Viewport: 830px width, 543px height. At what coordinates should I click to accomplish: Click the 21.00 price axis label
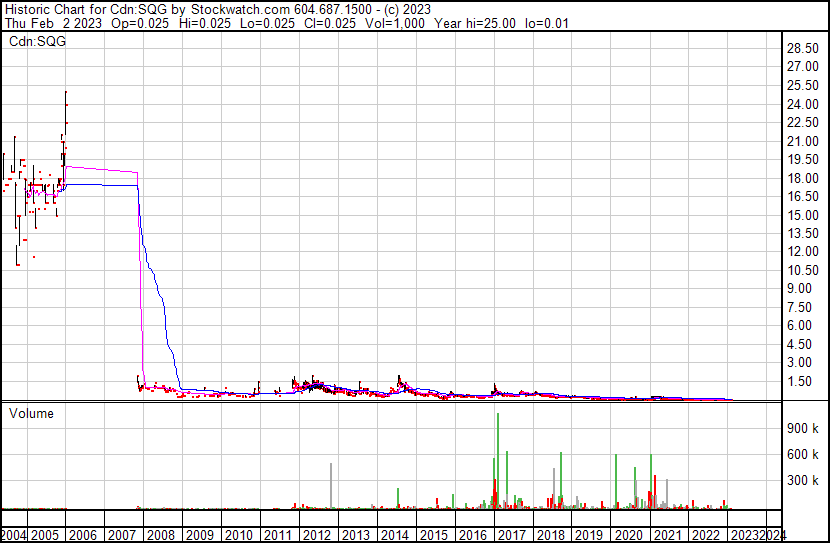803,141
